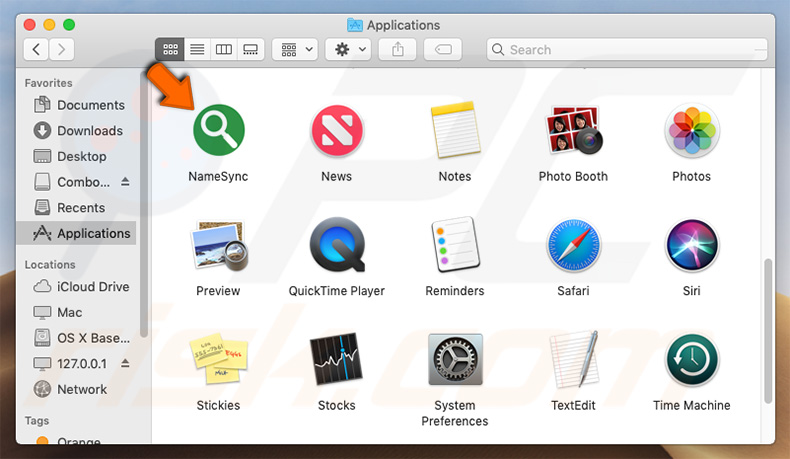This screenshot has height=459, width=790.
Task: Click the sidebar scrollbar
Action: click(144, 204)
